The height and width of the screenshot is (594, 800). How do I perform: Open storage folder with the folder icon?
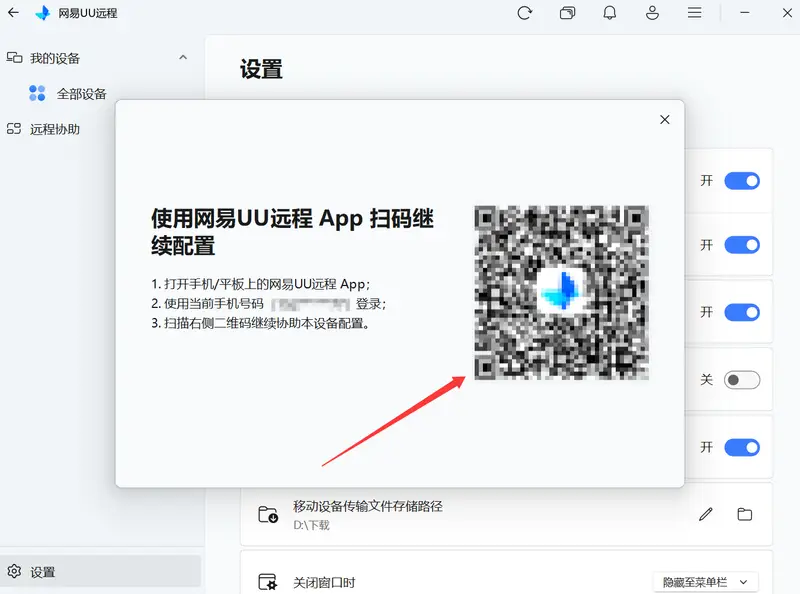point(745,514)
